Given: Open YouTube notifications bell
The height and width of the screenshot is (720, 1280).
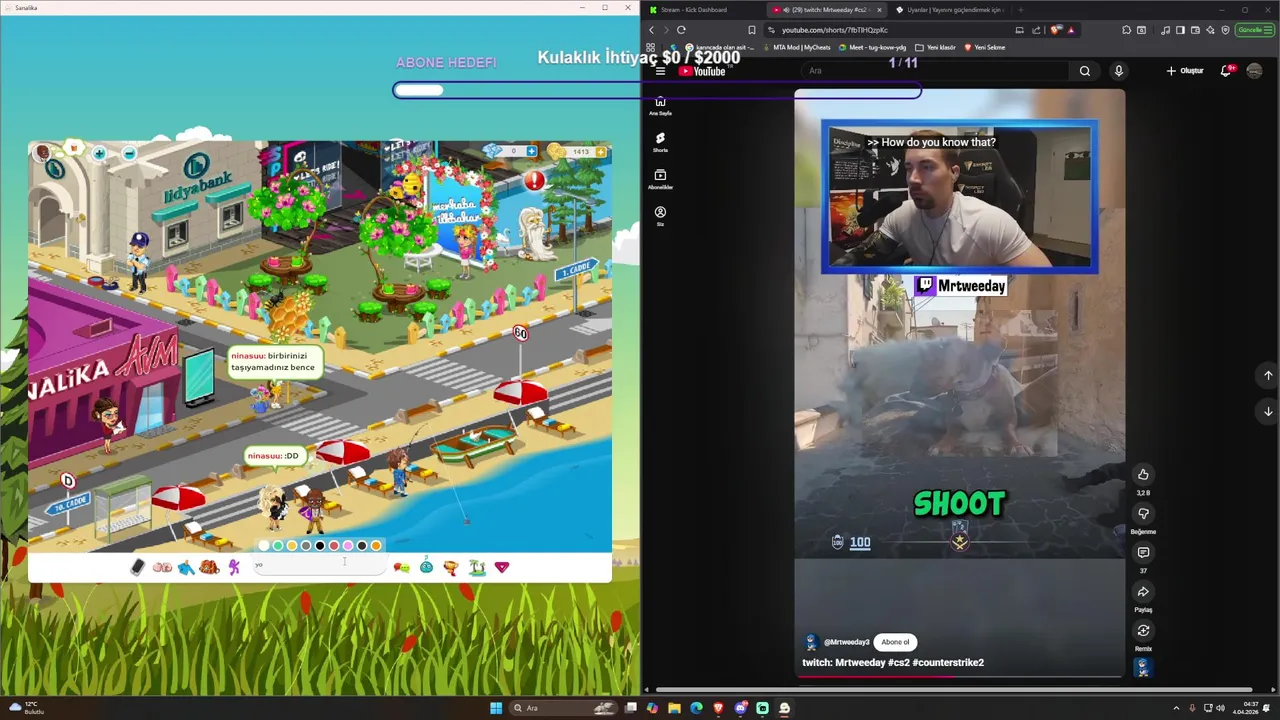Looking at the screenshot, I should pos(1226,71).
